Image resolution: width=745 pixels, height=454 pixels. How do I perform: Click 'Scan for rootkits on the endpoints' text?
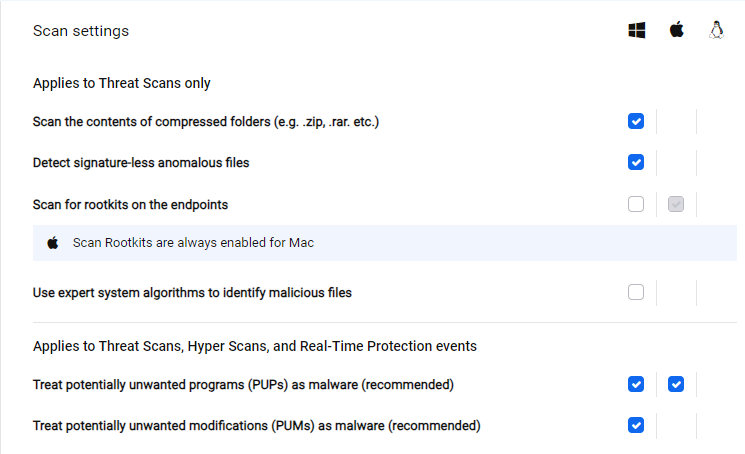(x=130, y=205)
